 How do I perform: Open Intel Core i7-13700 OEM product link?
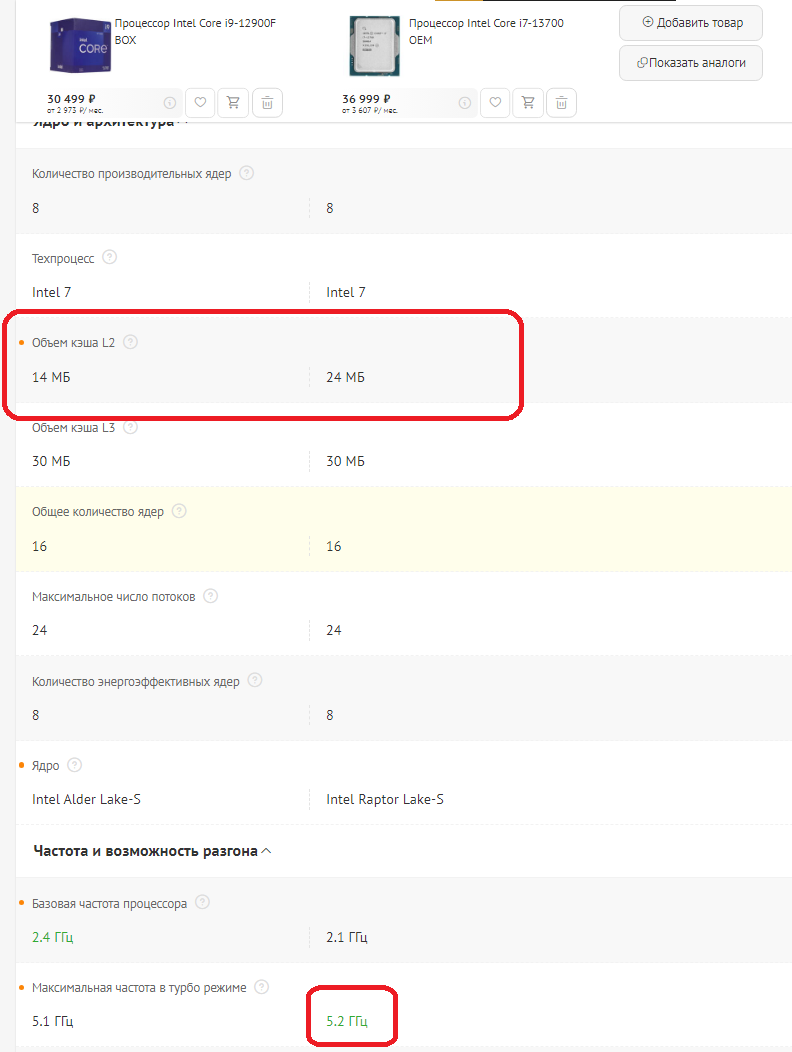tap(487, 32)
